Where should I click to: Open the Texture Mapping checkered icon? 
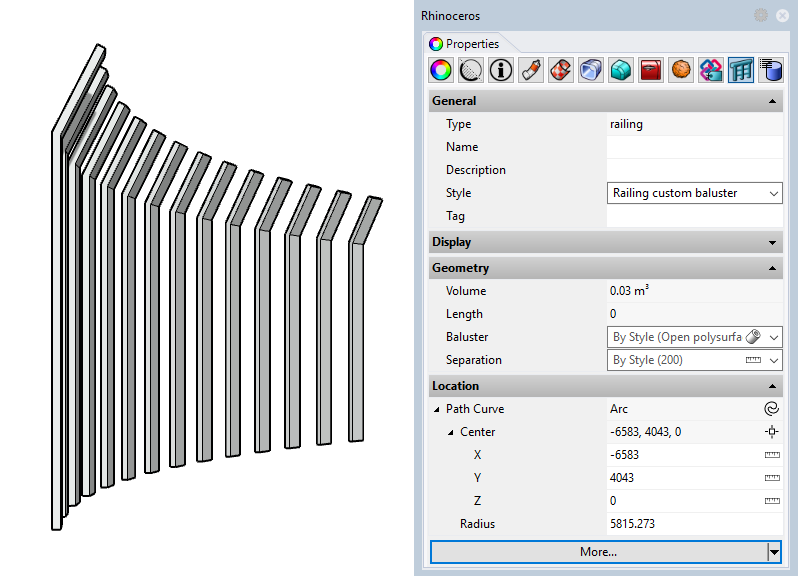coord(561,70)
